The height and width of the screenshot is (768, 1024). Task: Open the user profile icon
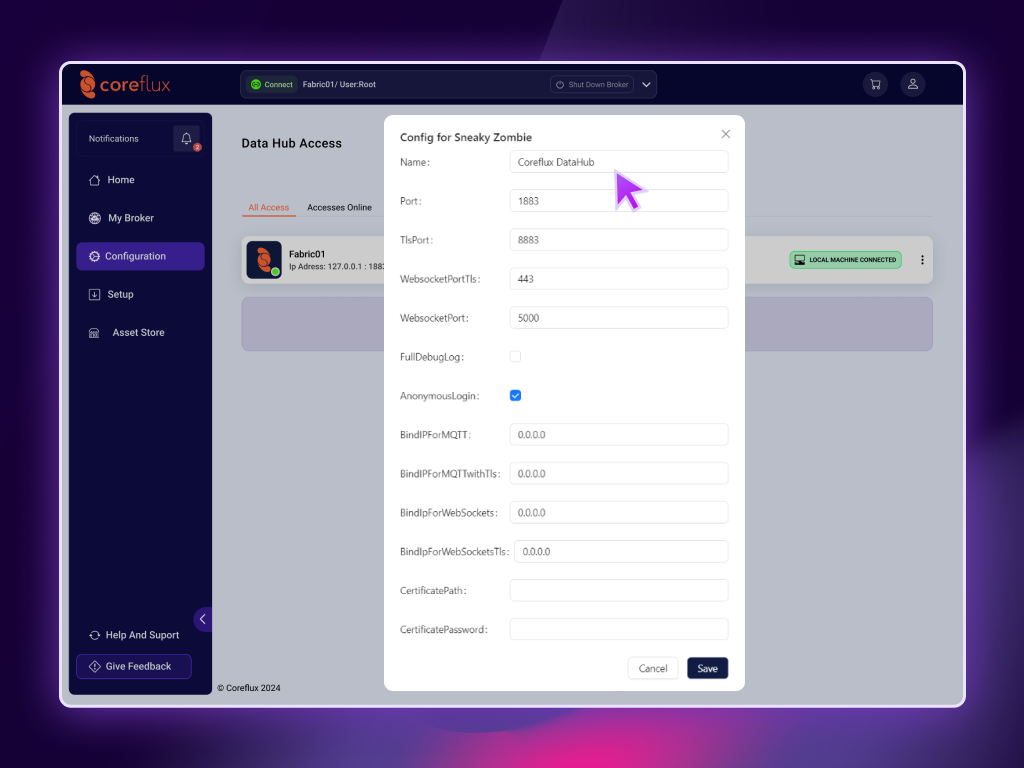click(912, 85)
